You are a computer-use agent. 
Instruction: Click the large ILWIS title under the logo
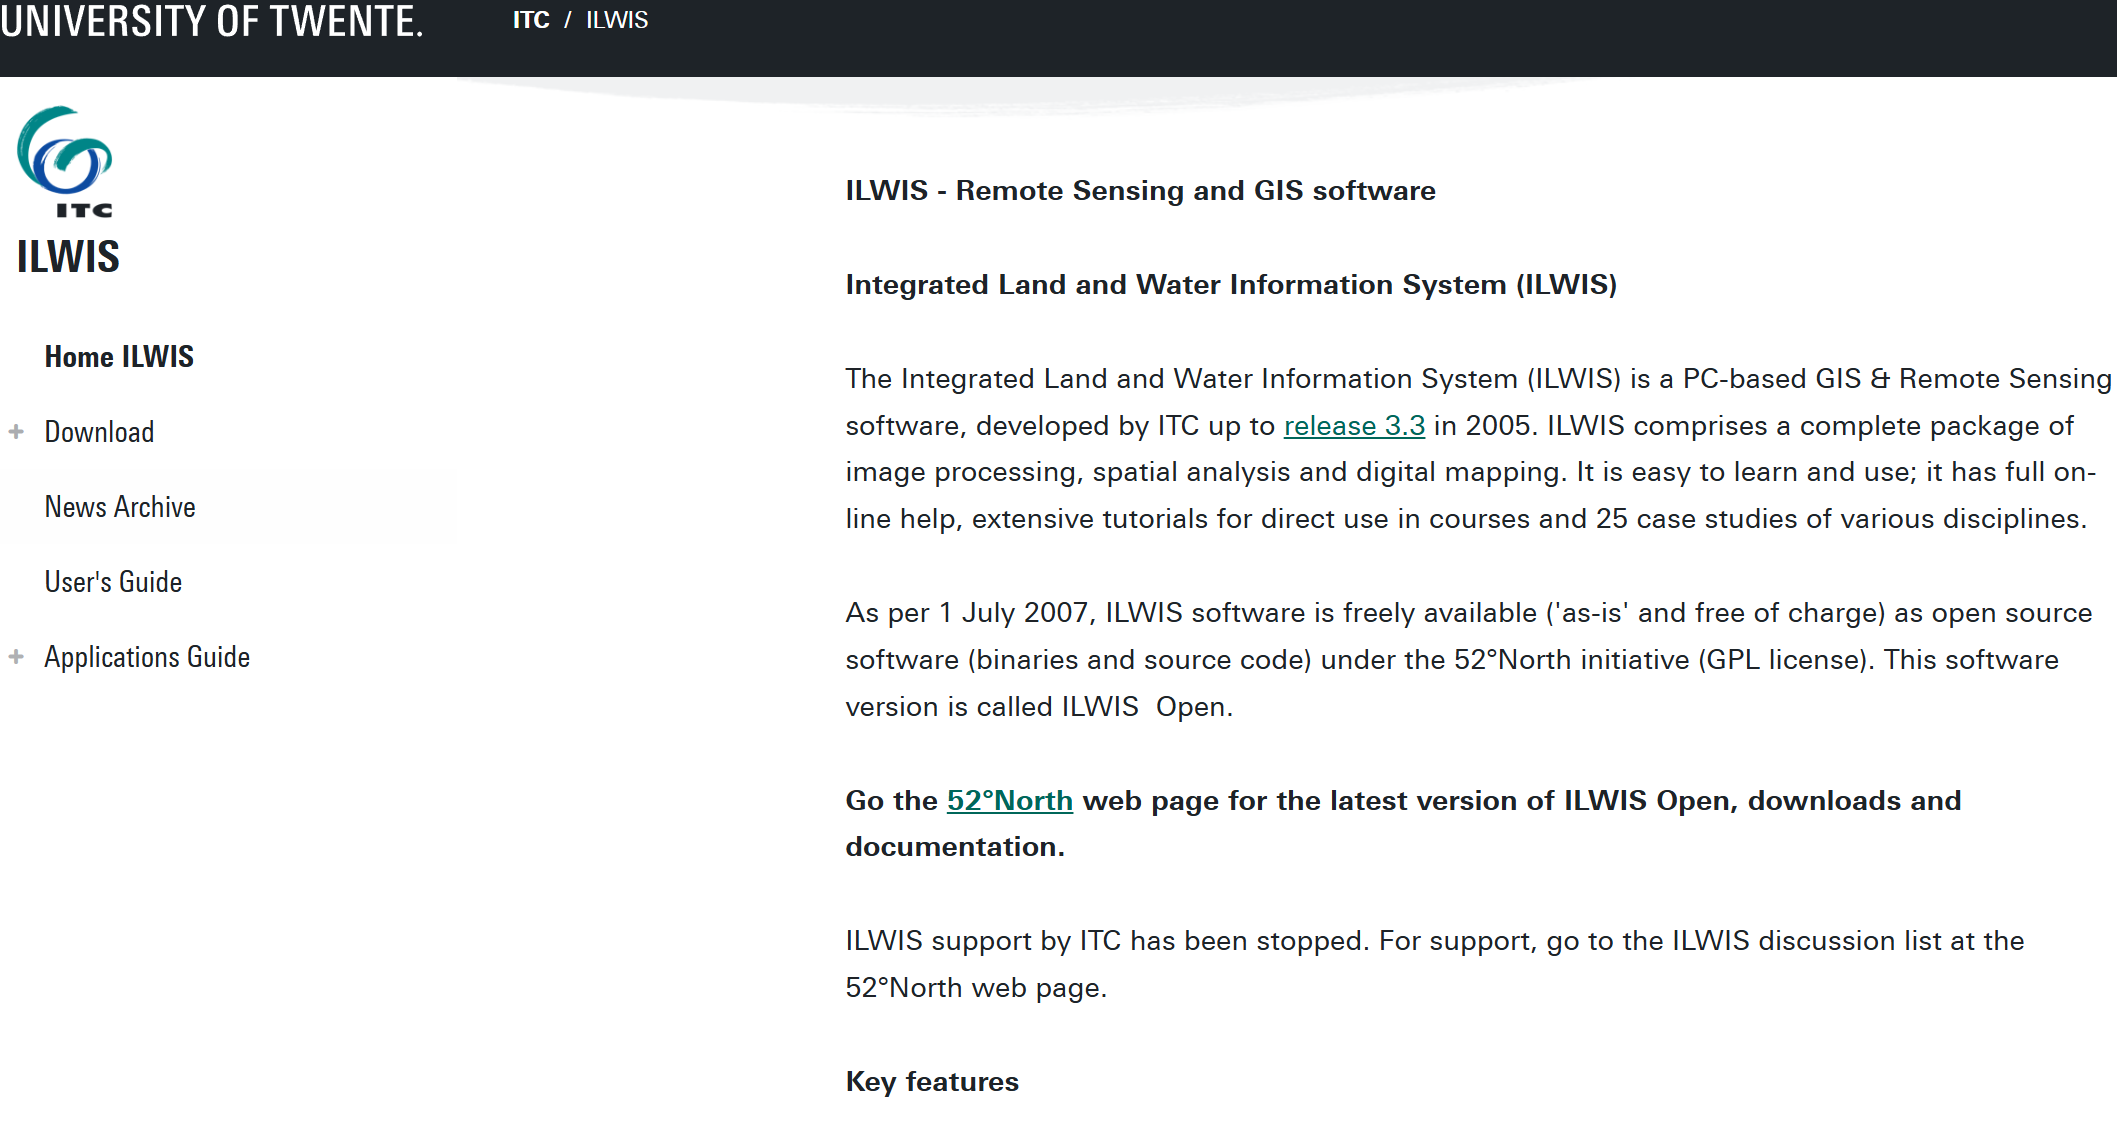click(68, 257)
